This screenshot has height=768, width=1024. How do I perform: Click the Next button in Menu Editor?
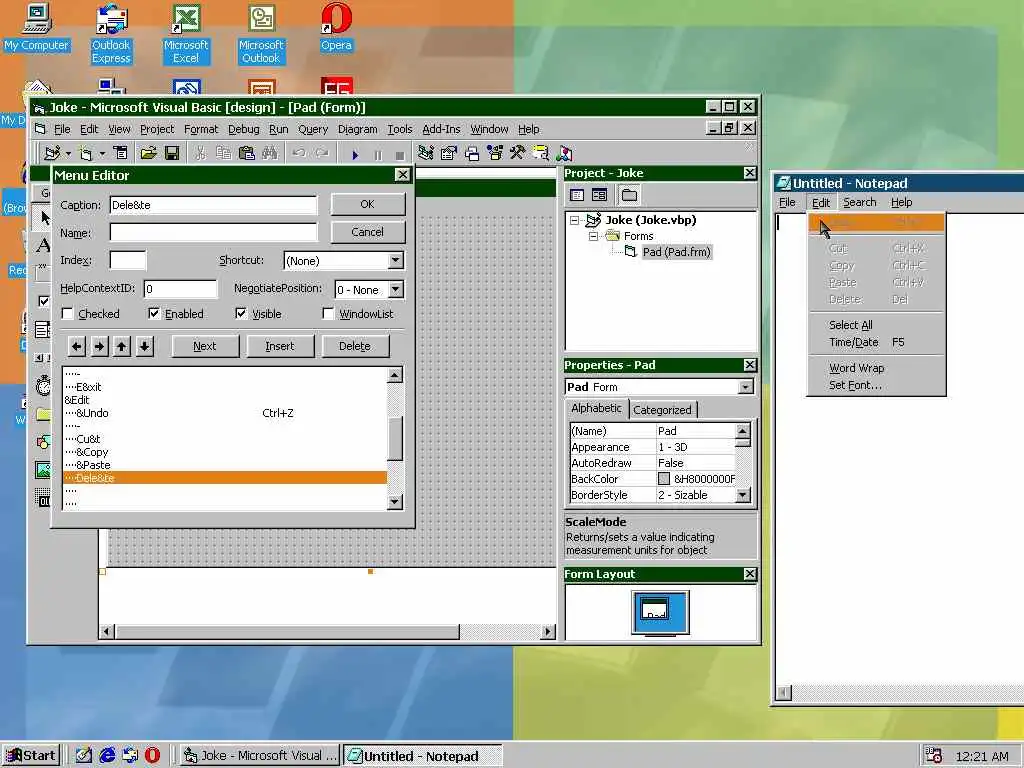pos(205,346)
